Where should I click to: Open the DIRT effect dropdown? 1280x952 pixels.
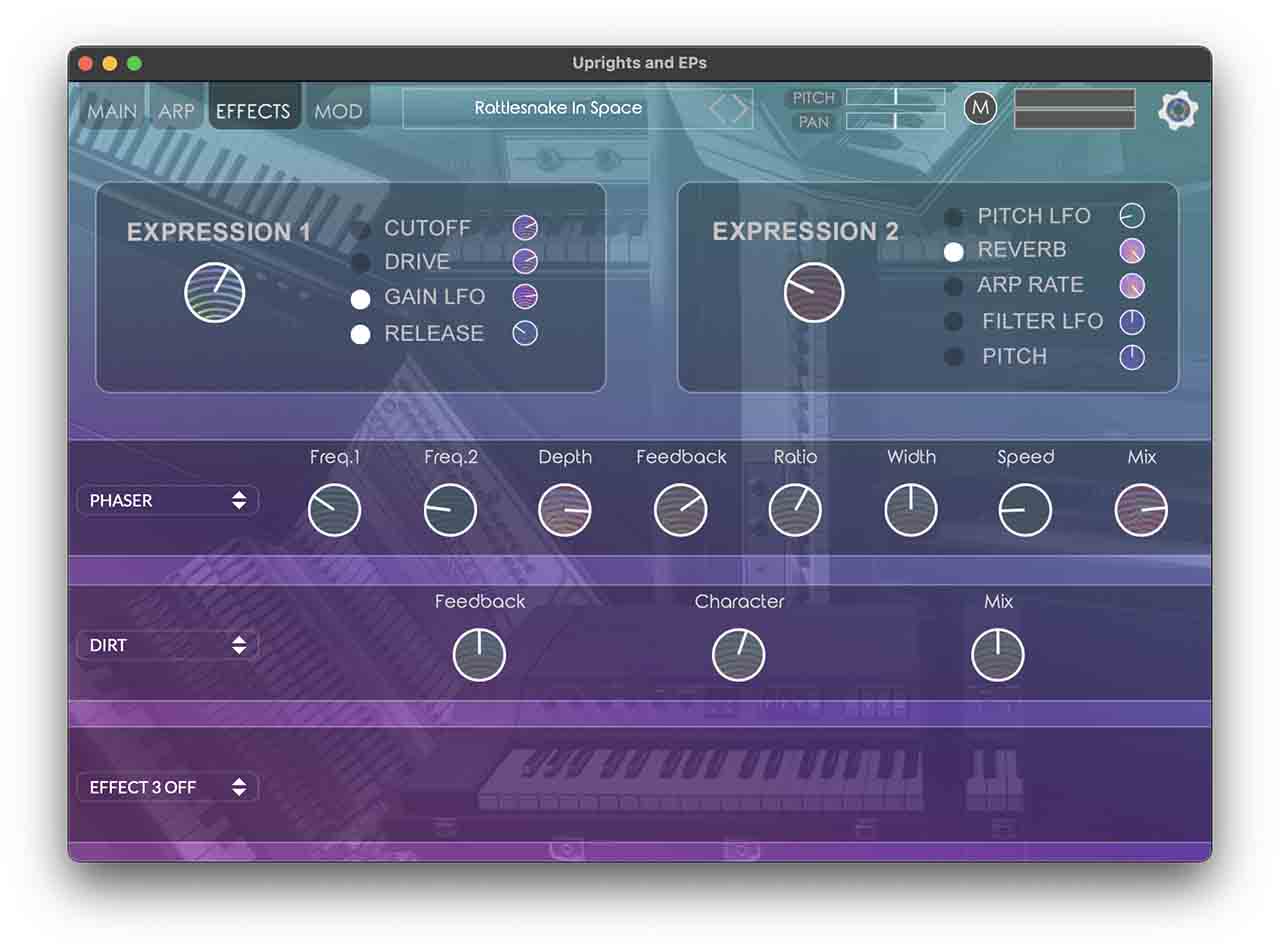point(167,645)
